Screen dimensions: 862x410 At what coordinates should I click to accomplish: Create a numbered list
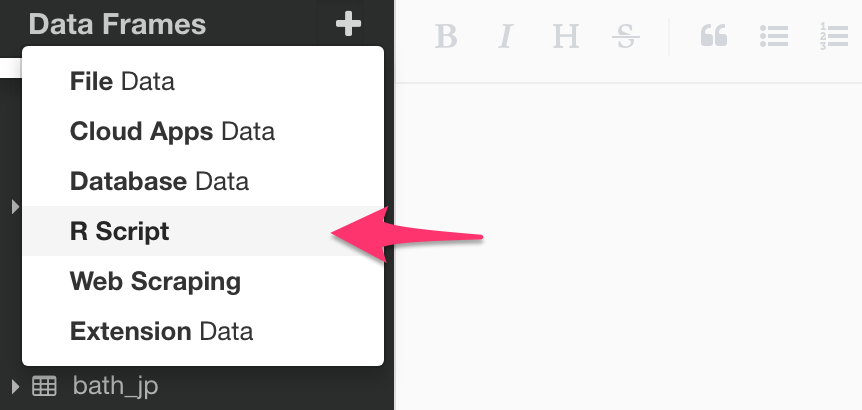click(832, 37)
